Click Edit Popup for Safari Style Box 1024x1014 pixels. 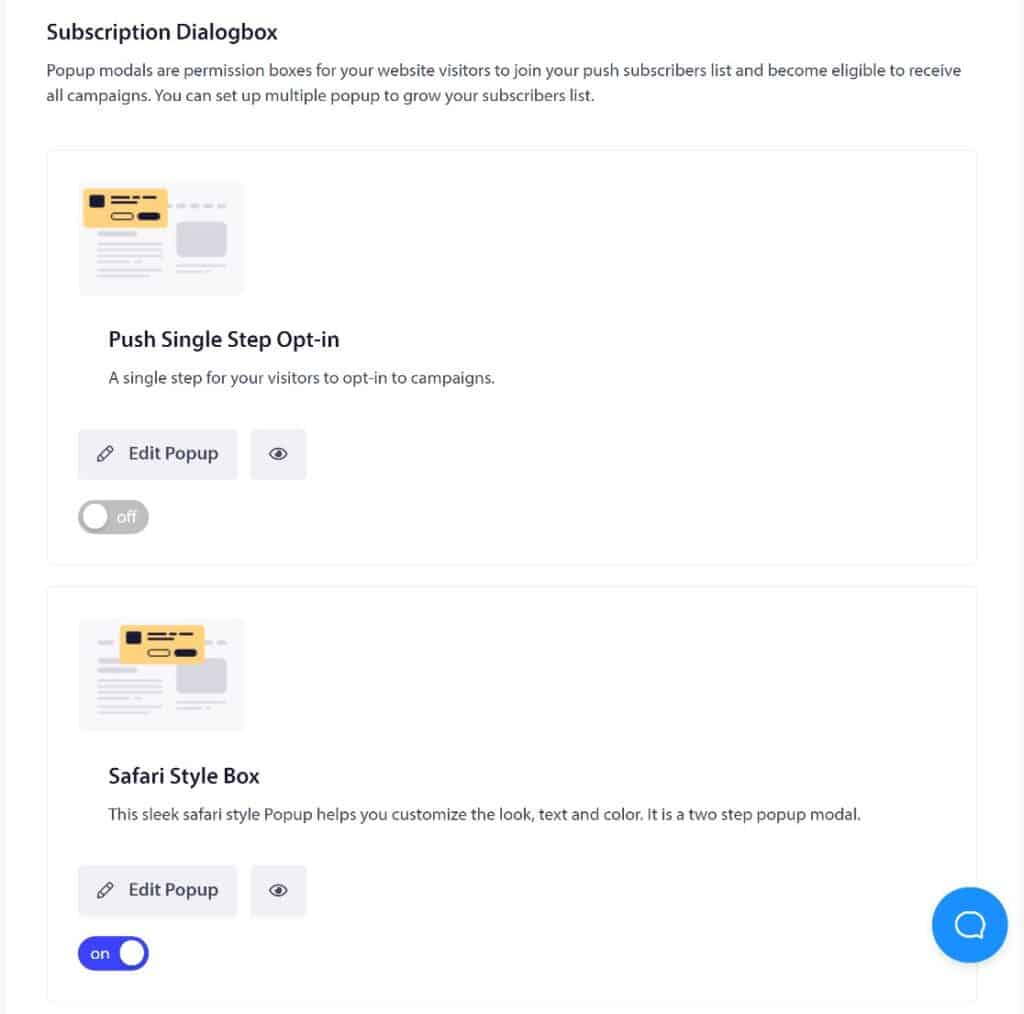158,890
